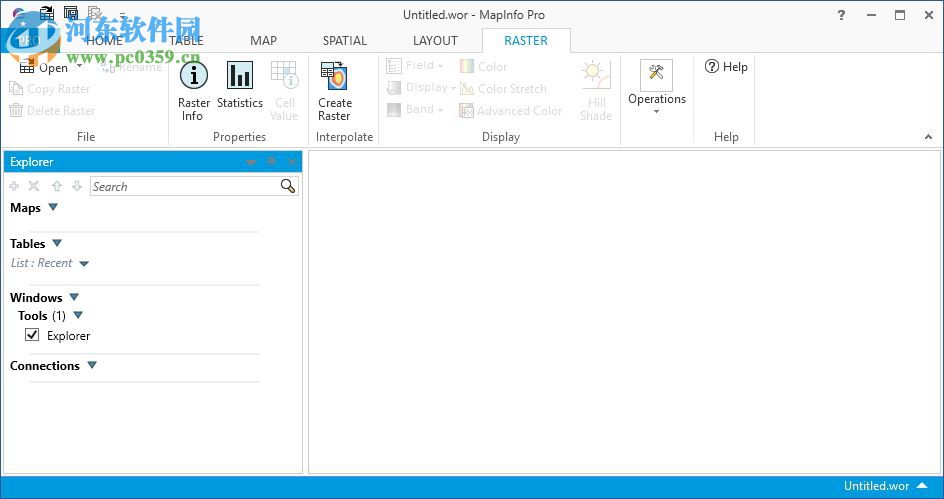Click the Close All icon in quick access toolbar

95,13
